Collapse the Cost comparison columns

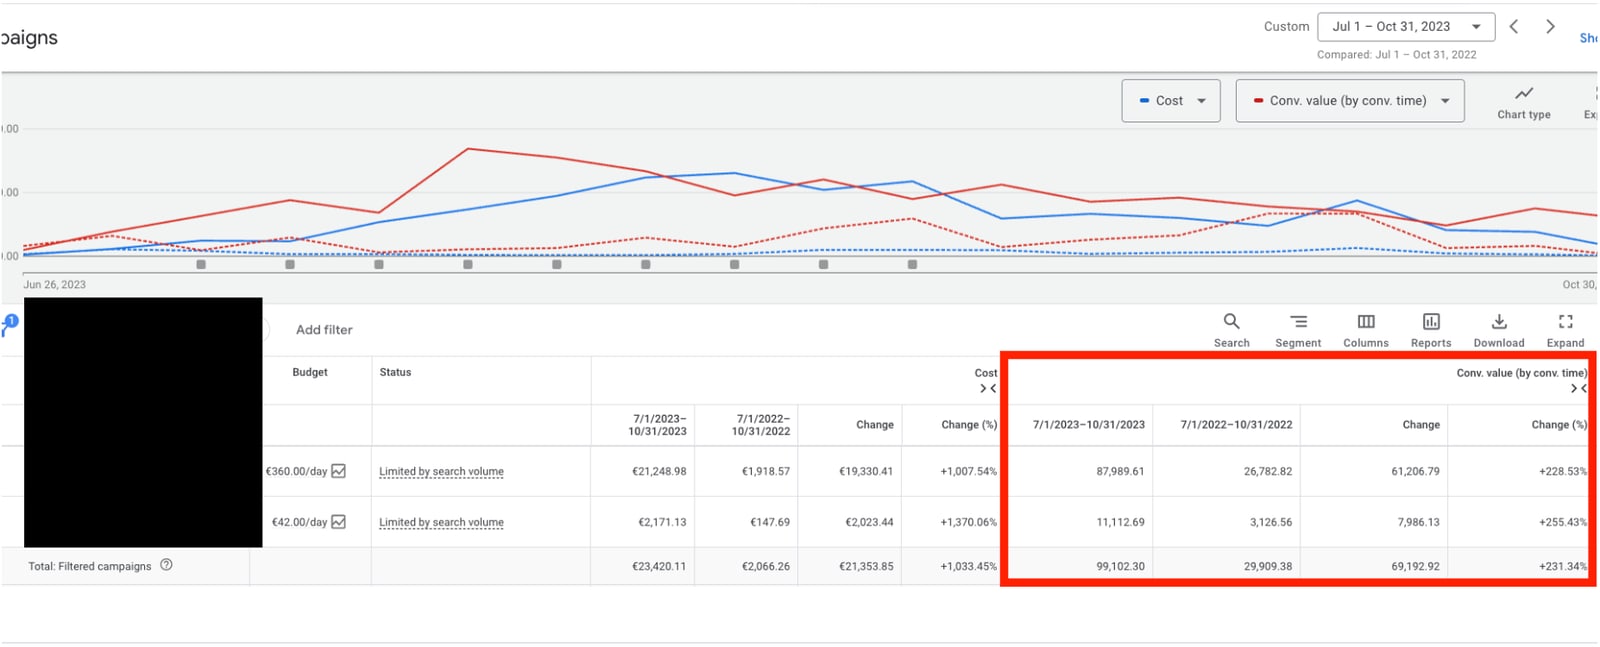tap(987, 388)
